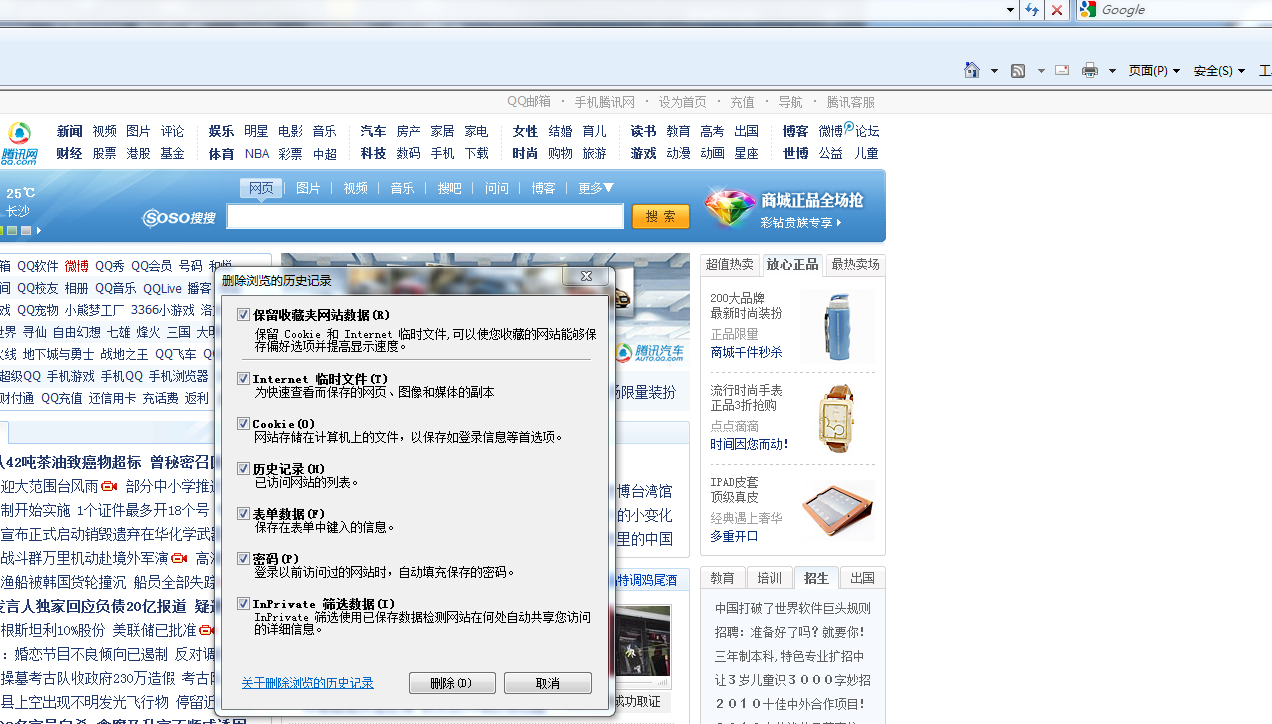Open the 科技 navigation link
The image size is (1272, 724).
click(374, 154)
